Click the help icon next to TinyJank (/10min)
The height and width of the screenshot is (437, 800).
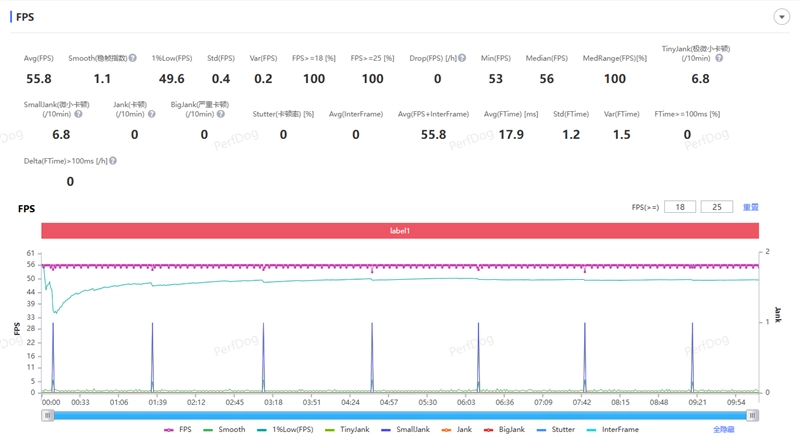719,59
